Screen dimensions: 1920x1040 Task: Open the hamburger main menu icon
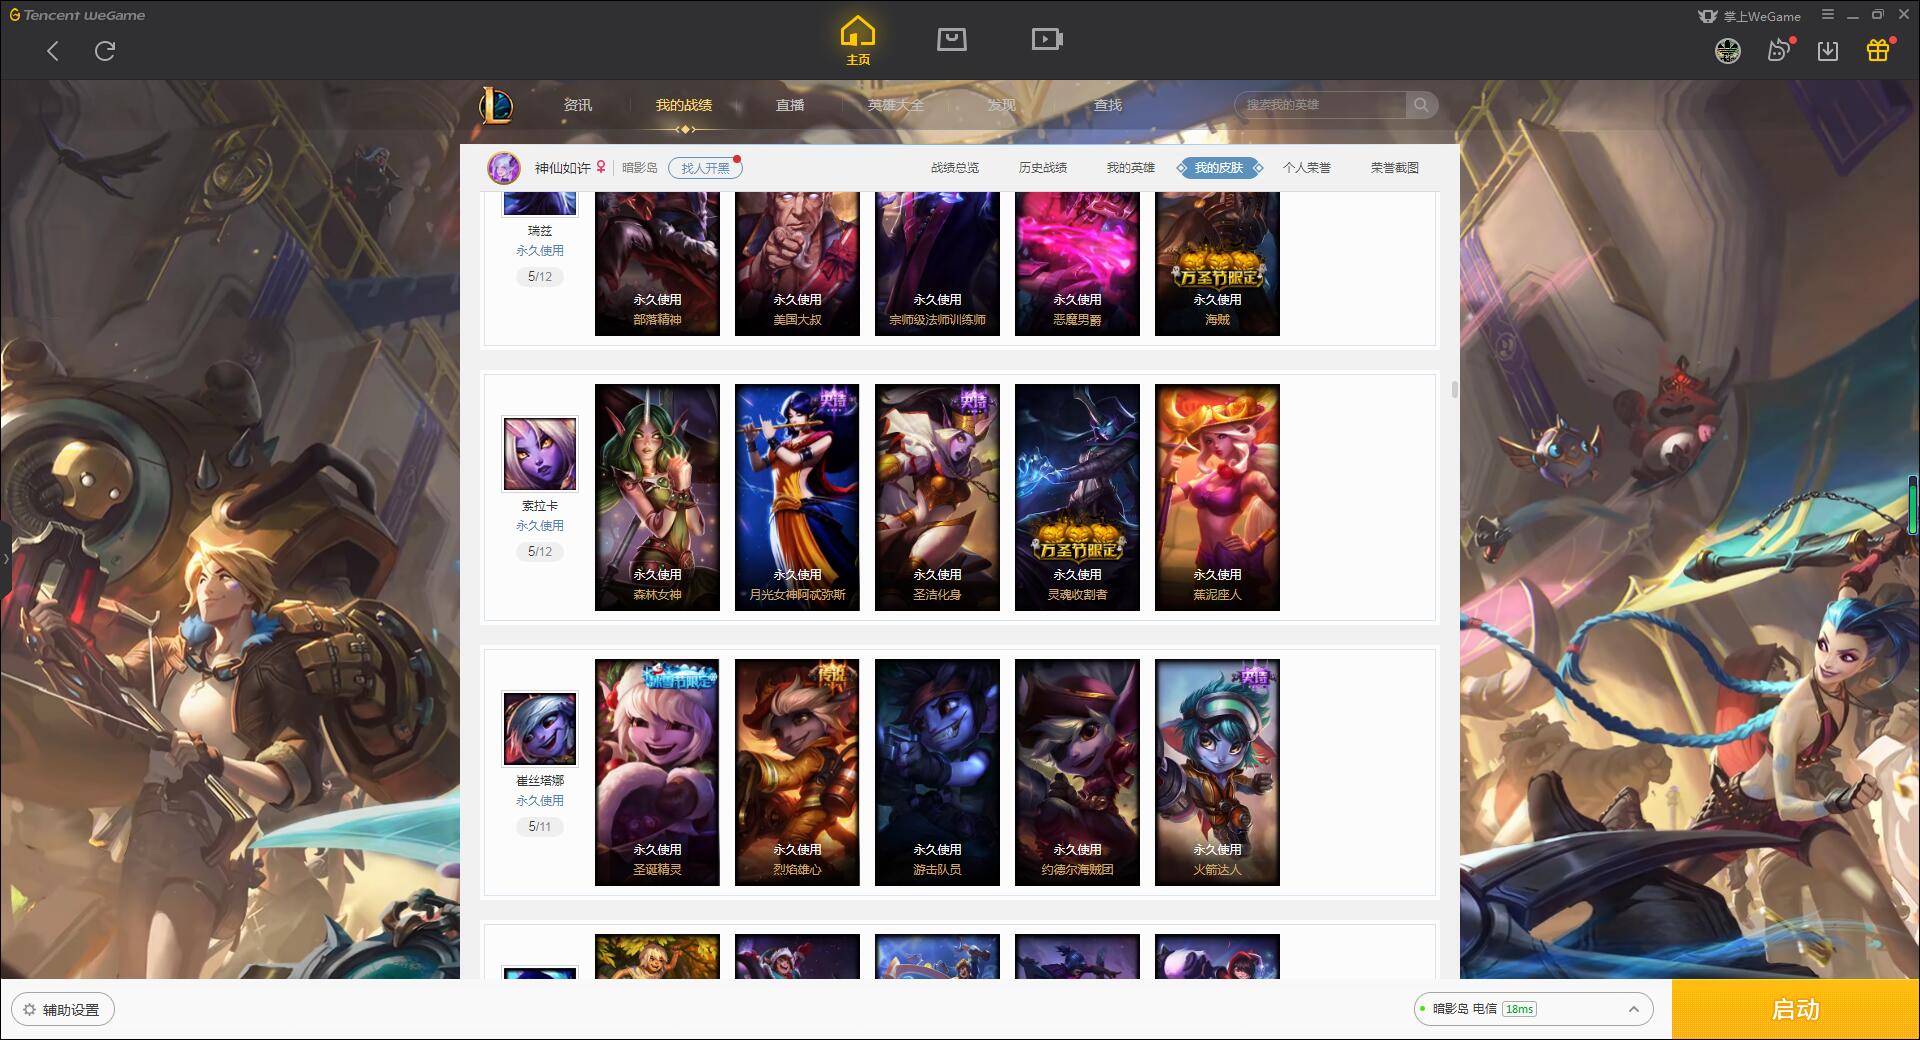point(1828,15)
